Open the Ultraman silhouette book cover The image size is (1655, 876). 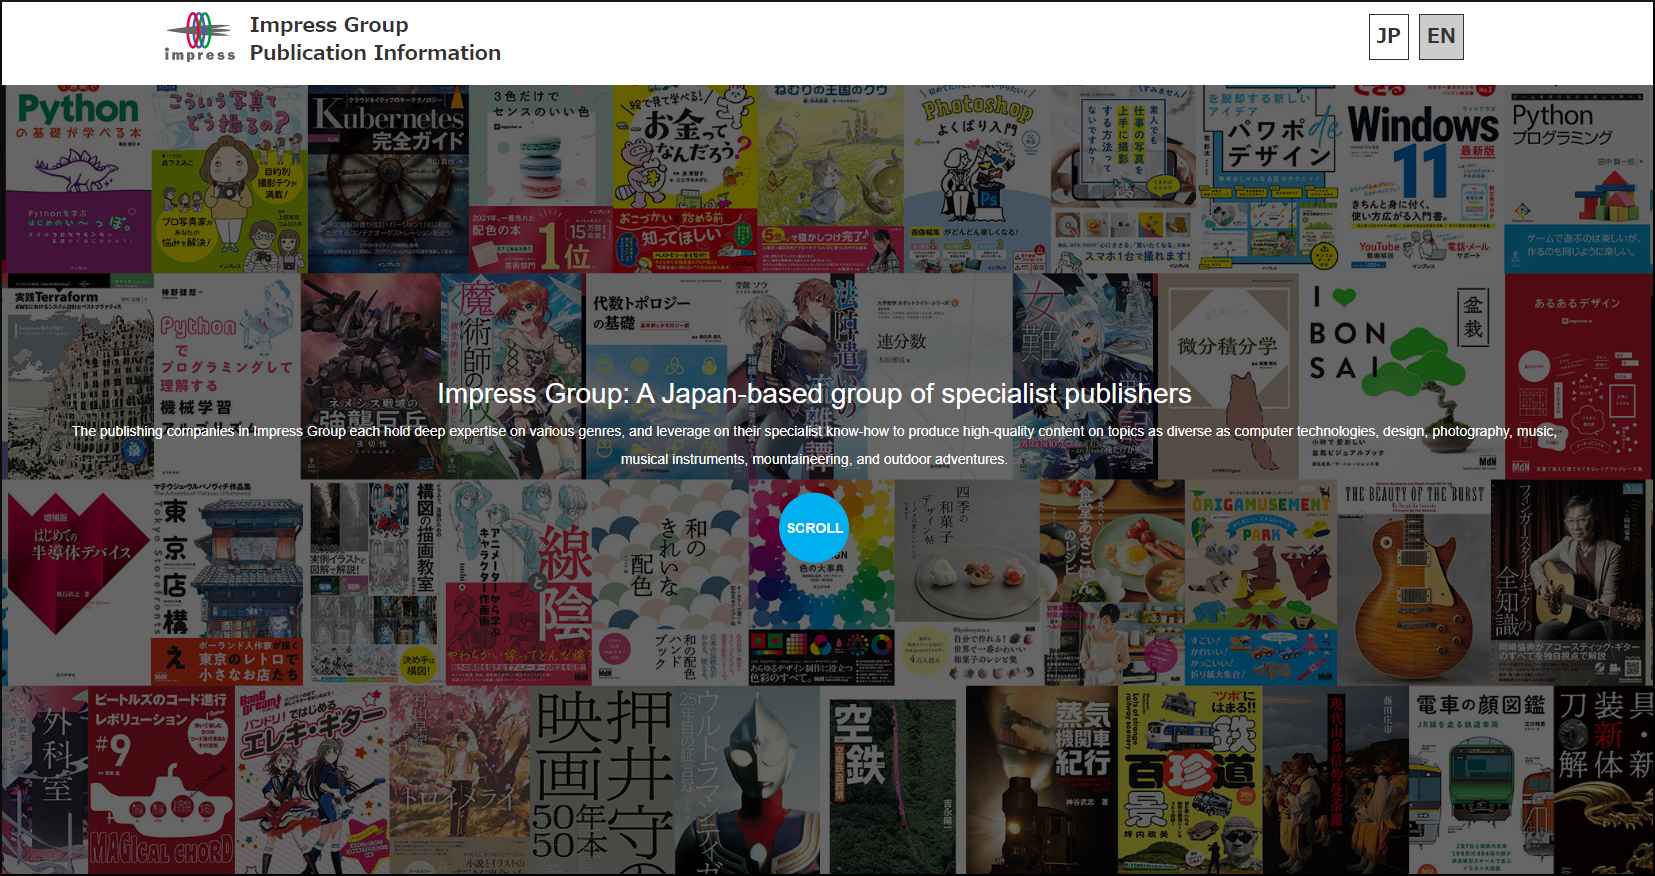tap(749, 780)
